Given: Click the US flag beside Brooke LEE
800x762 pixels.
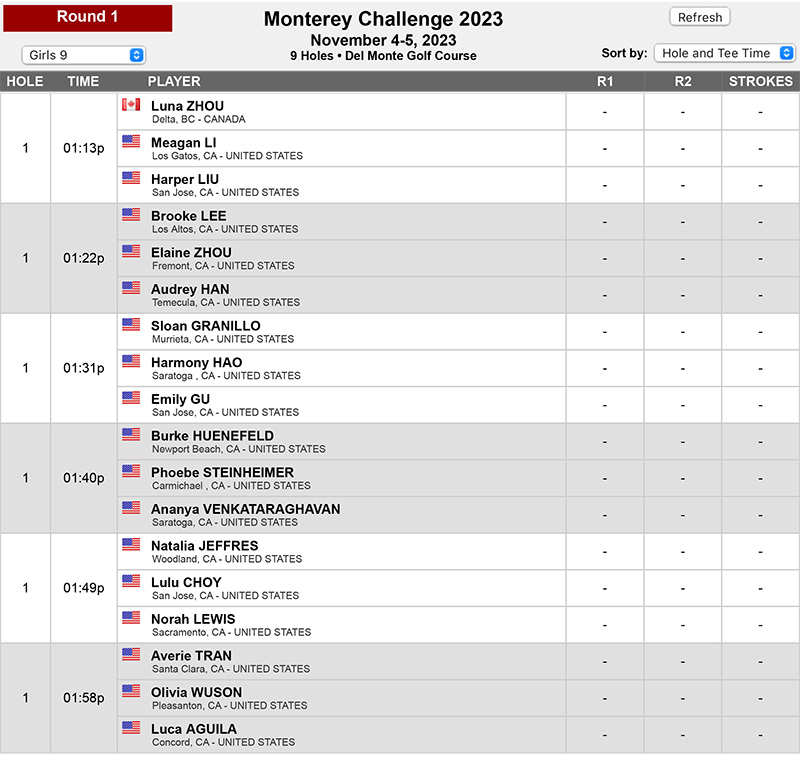Looking at the screenshot, I should pyautogui.click(x=131, y=215).
